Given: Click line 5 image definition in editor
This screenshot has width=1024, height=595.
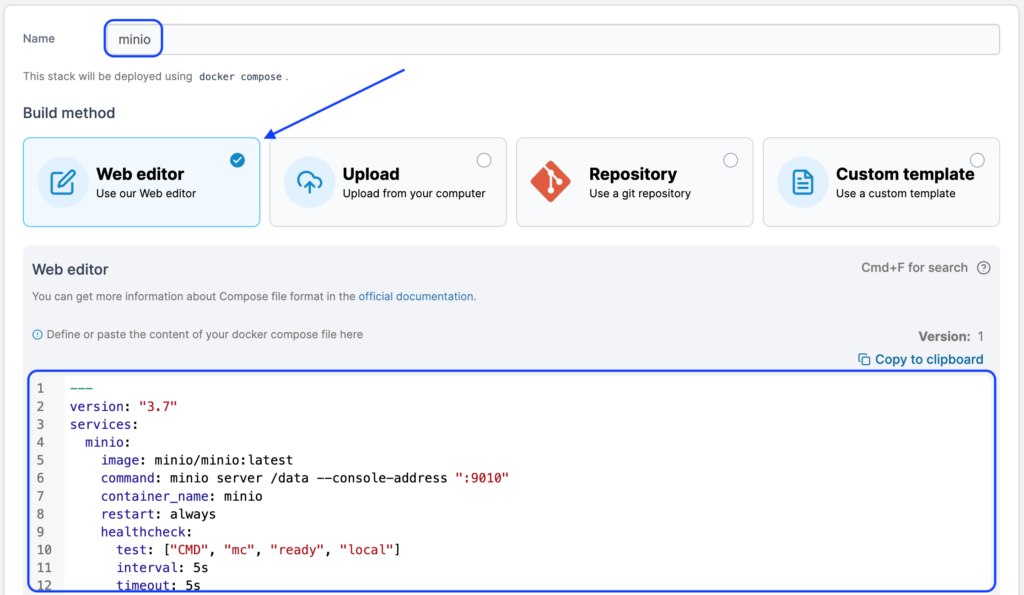Looking at the screenshot, I should (196, 460).
